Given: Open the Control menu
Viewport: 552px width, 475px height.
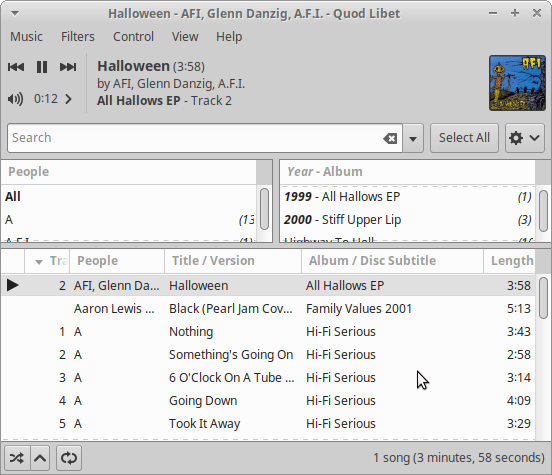Looking at the screenshot, I should 133,37.
